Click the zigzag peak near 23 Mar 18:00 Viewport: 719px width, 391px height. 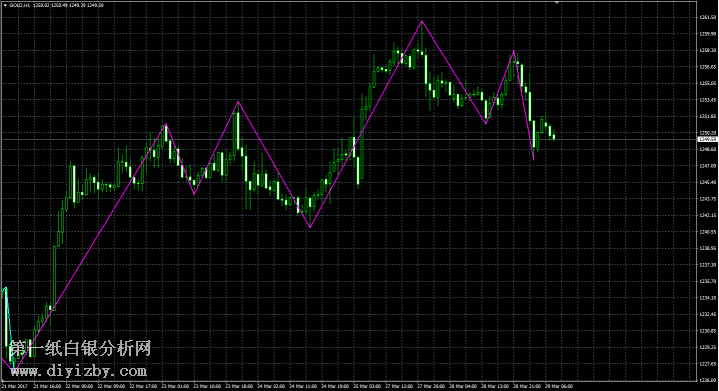(238, 101)
